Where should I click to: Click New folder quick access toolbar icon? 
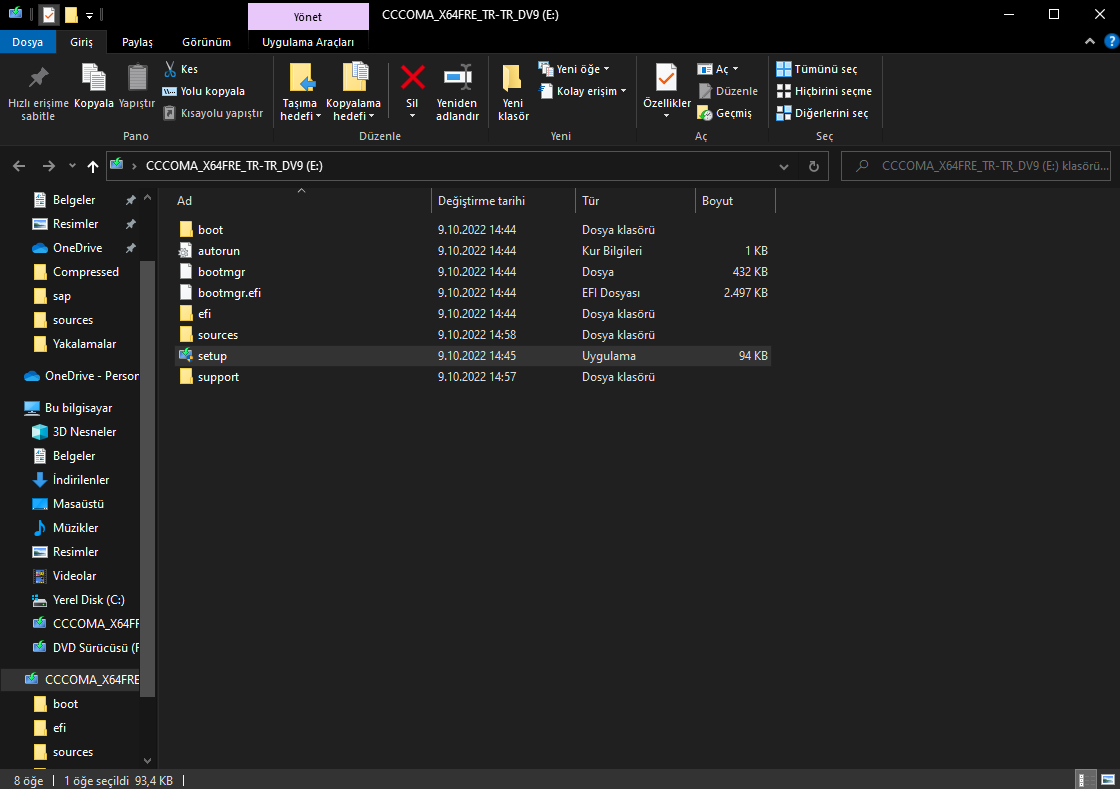(x=71, y=14)
